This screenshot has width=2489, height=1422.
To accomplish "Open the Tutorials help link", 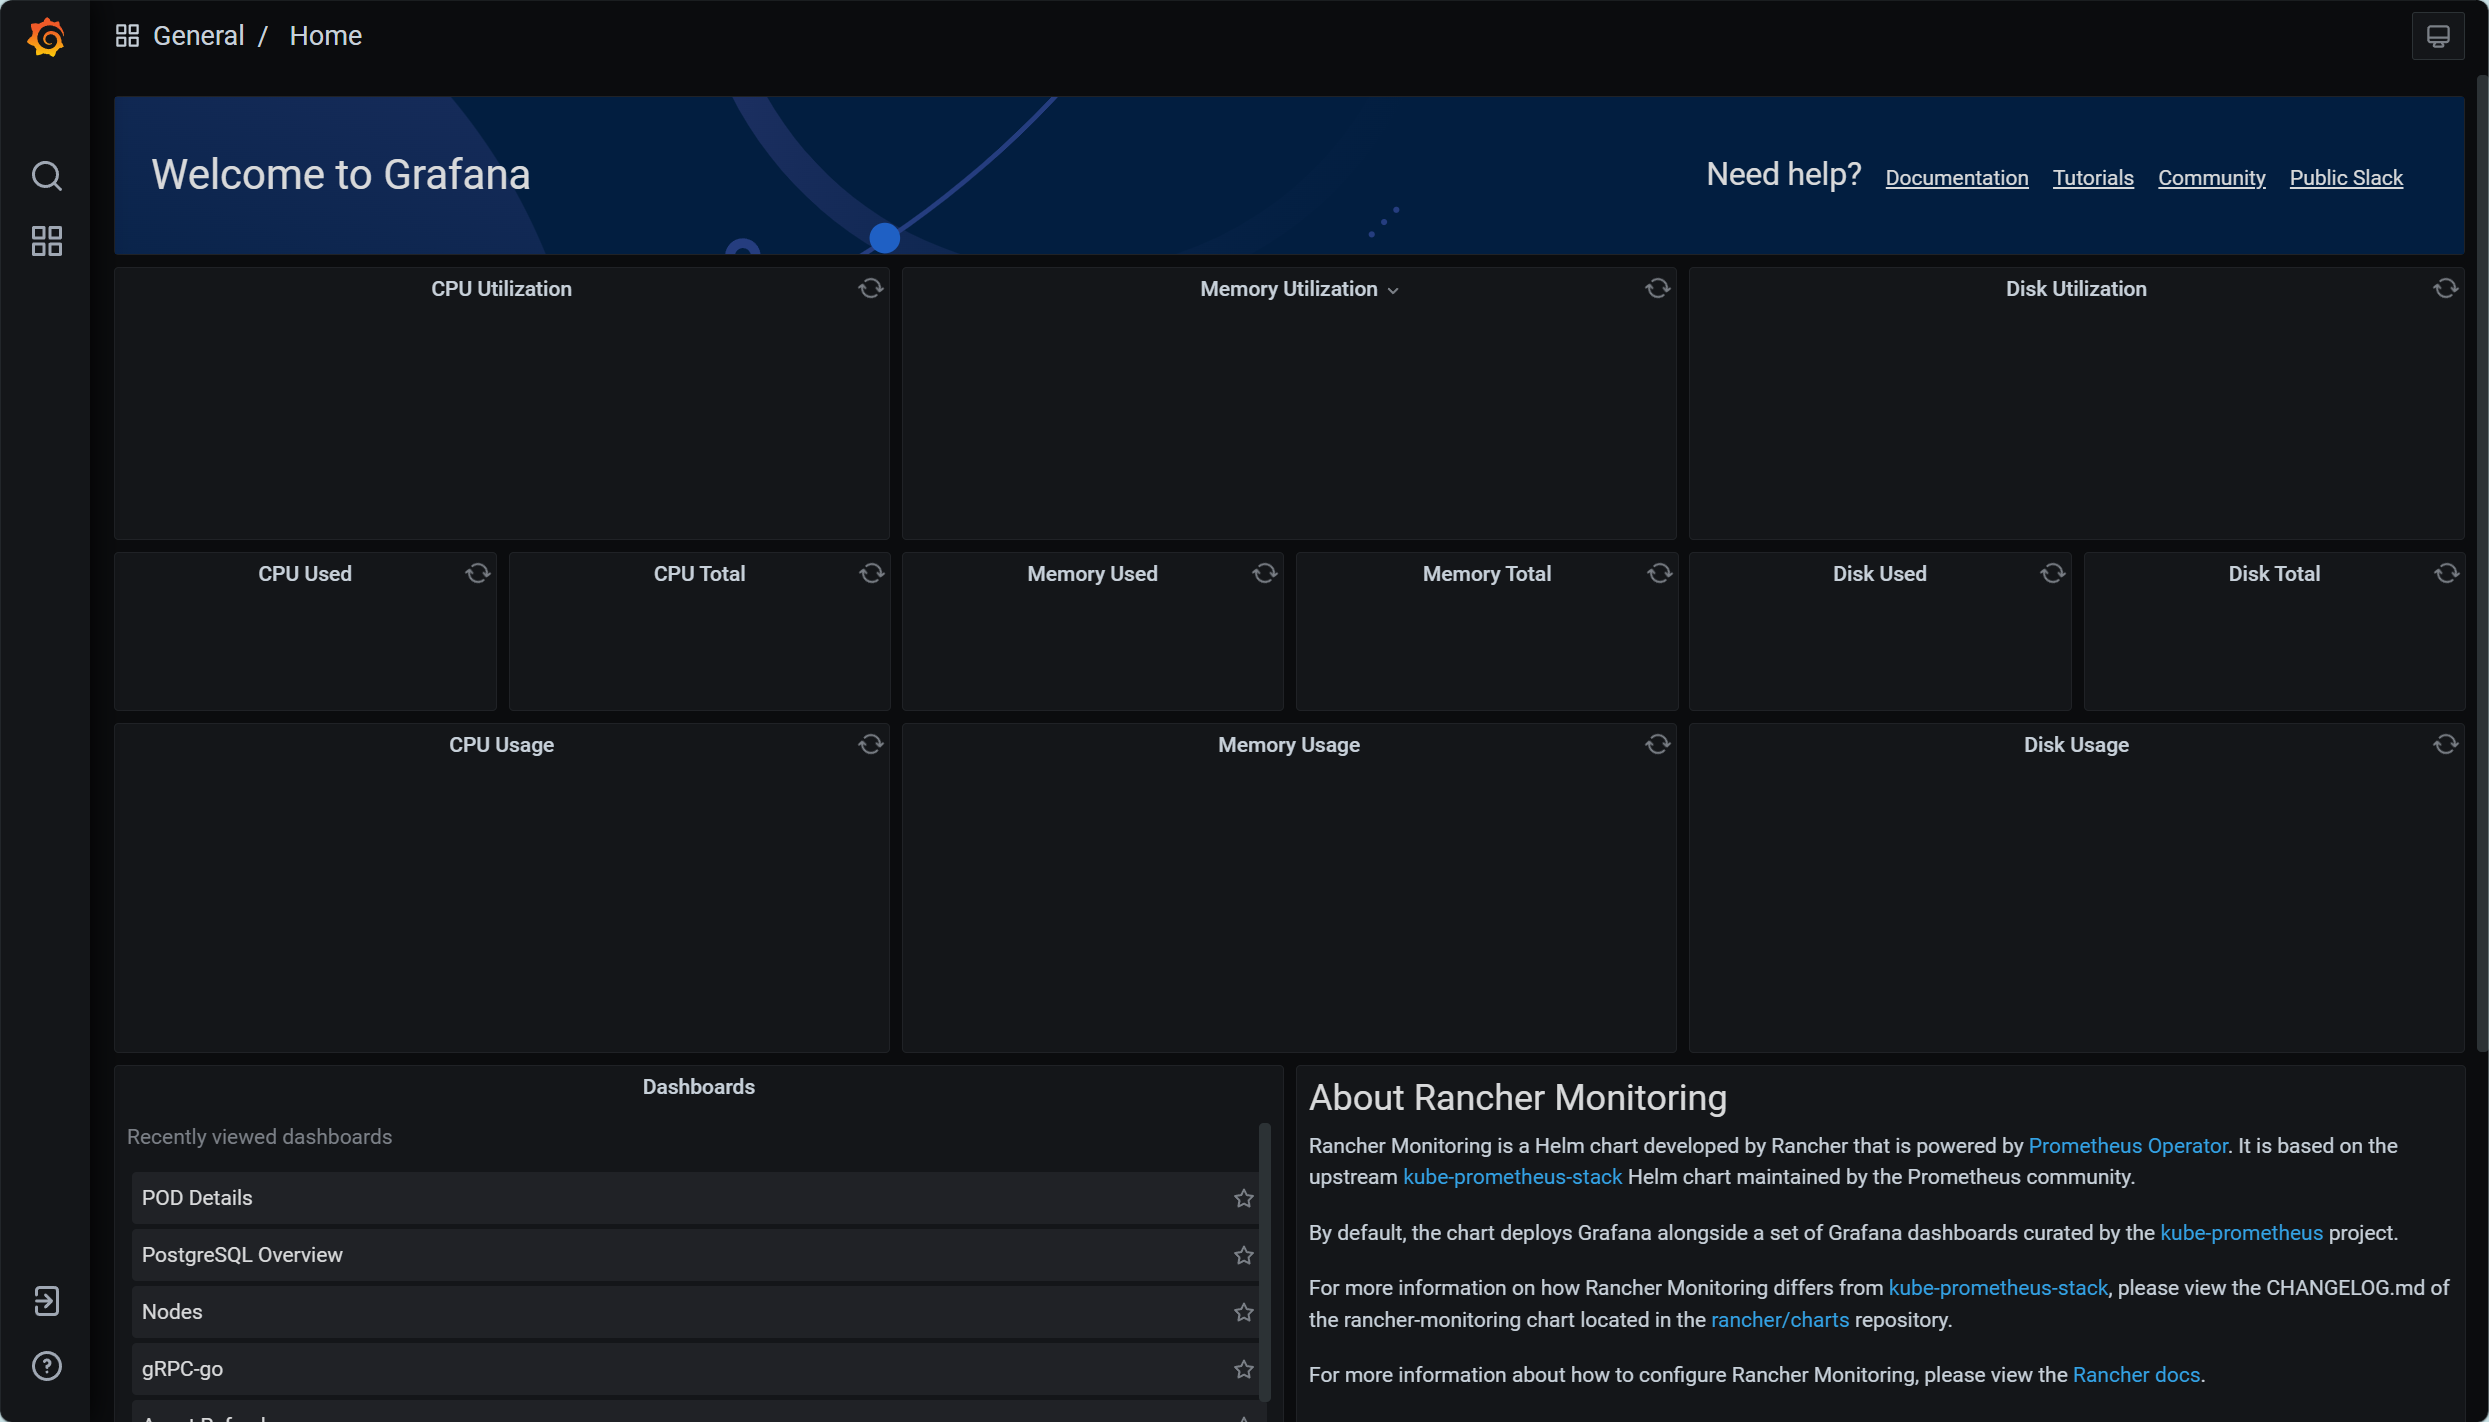I will pyautogui.click(x=2092, y=178).
